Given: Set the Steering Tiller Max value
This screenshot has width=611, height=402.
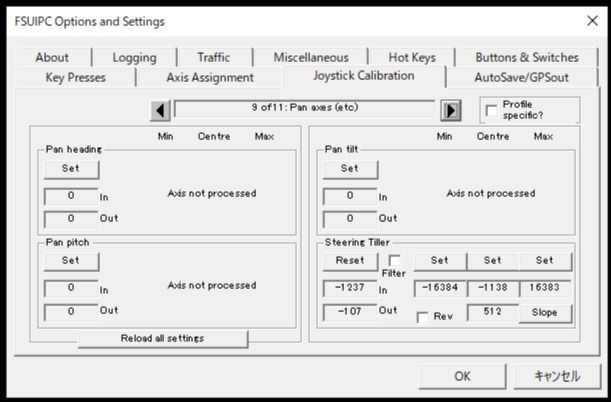Looking at the screenshot, I should [x=545, y=261].
